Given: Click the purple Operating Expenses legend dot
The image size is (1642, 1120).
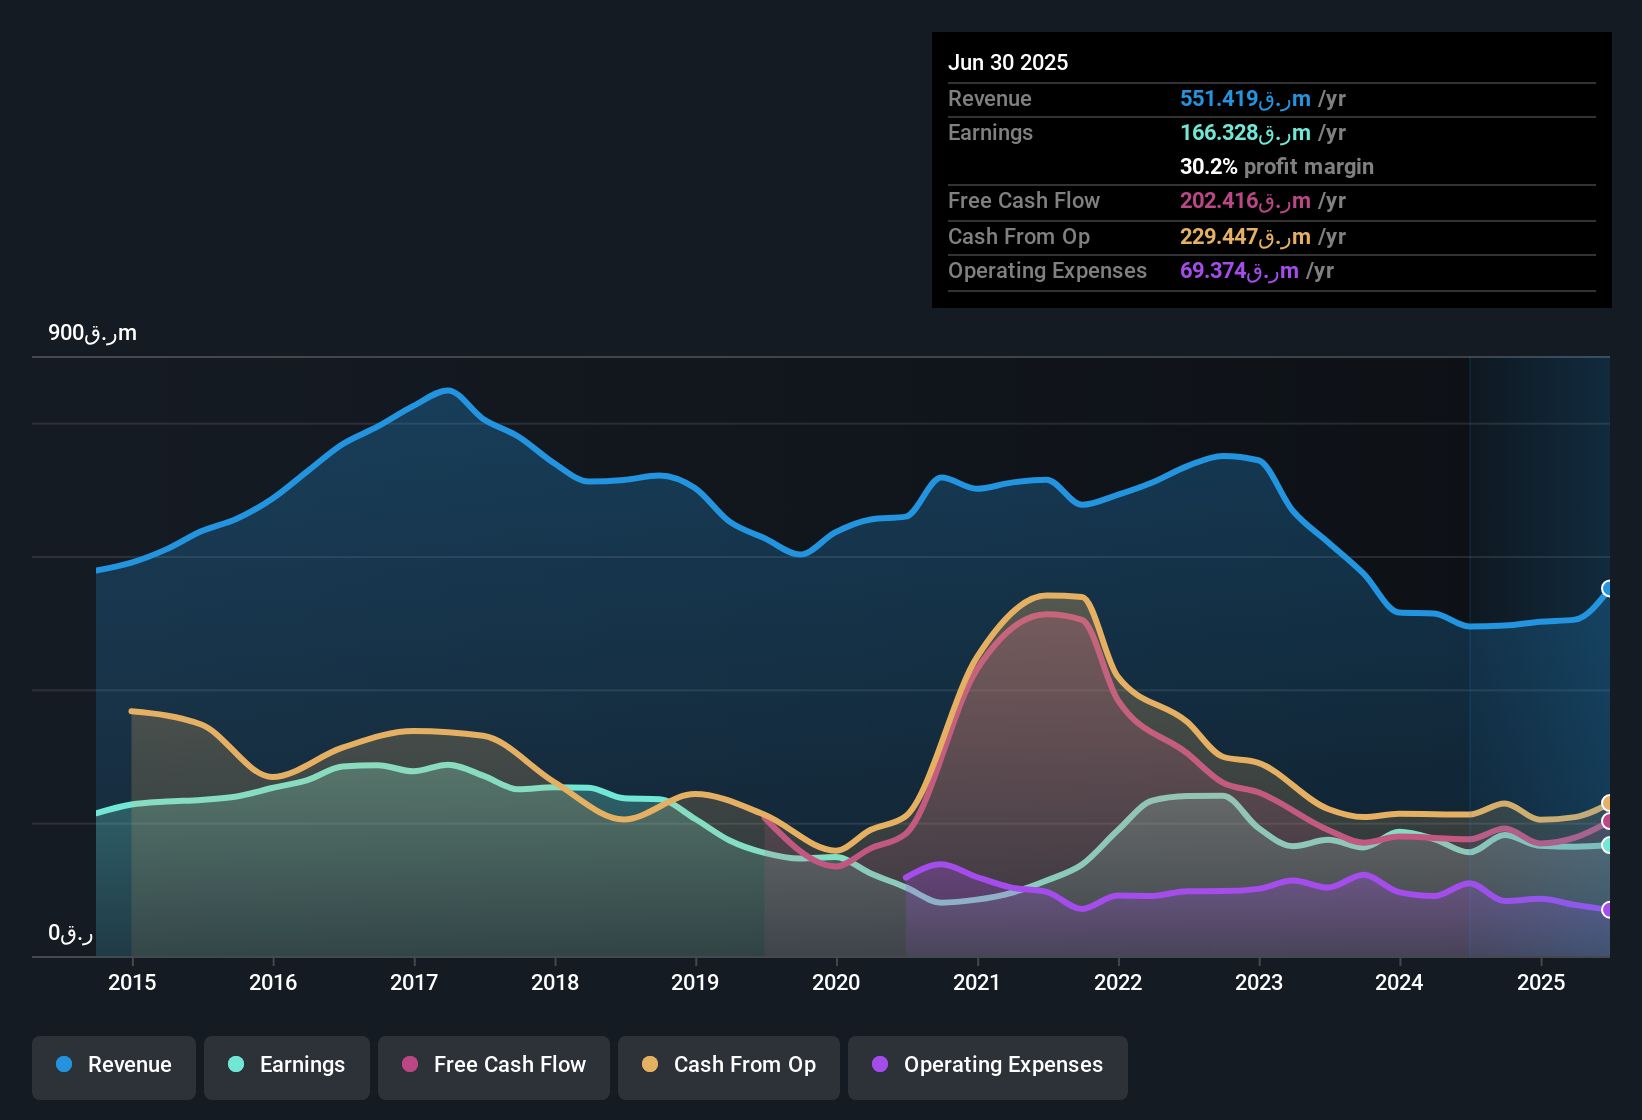Looking at the screenshot, I should [x=880, y=1065].
